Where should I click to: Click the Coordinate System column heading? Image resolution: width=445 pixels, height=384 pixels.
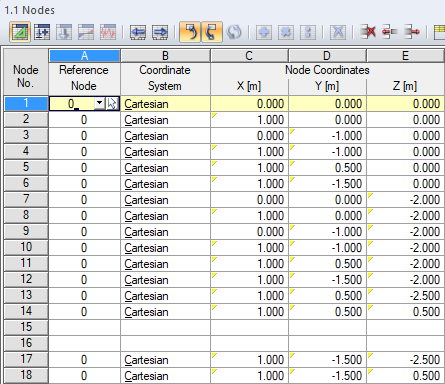coord(165,78)
